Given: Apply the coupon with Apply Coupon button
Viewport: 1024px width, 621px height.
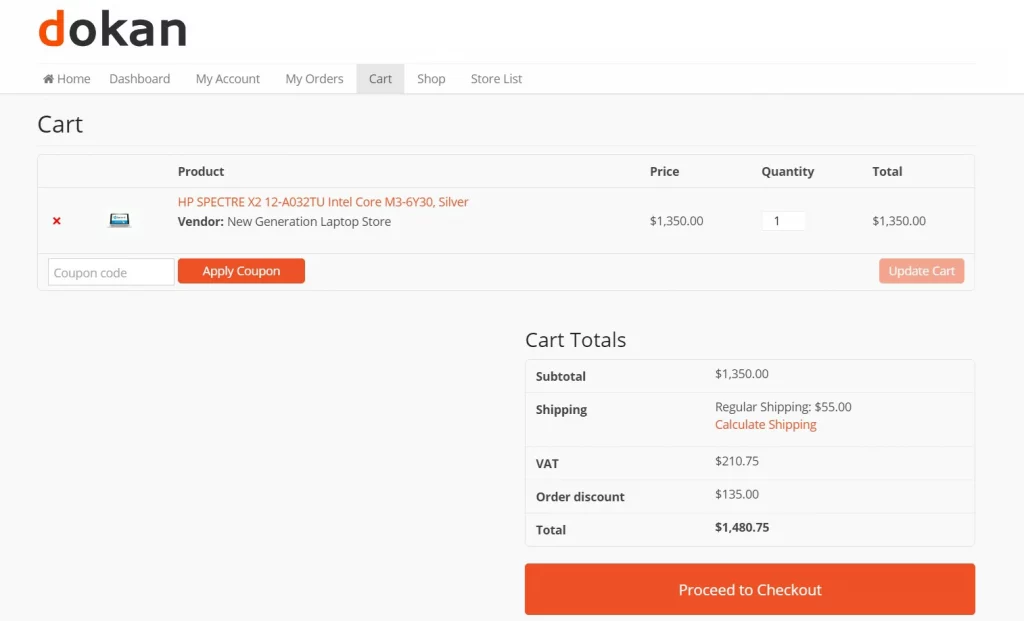Looking at the screenshot, I should [241, 271].
